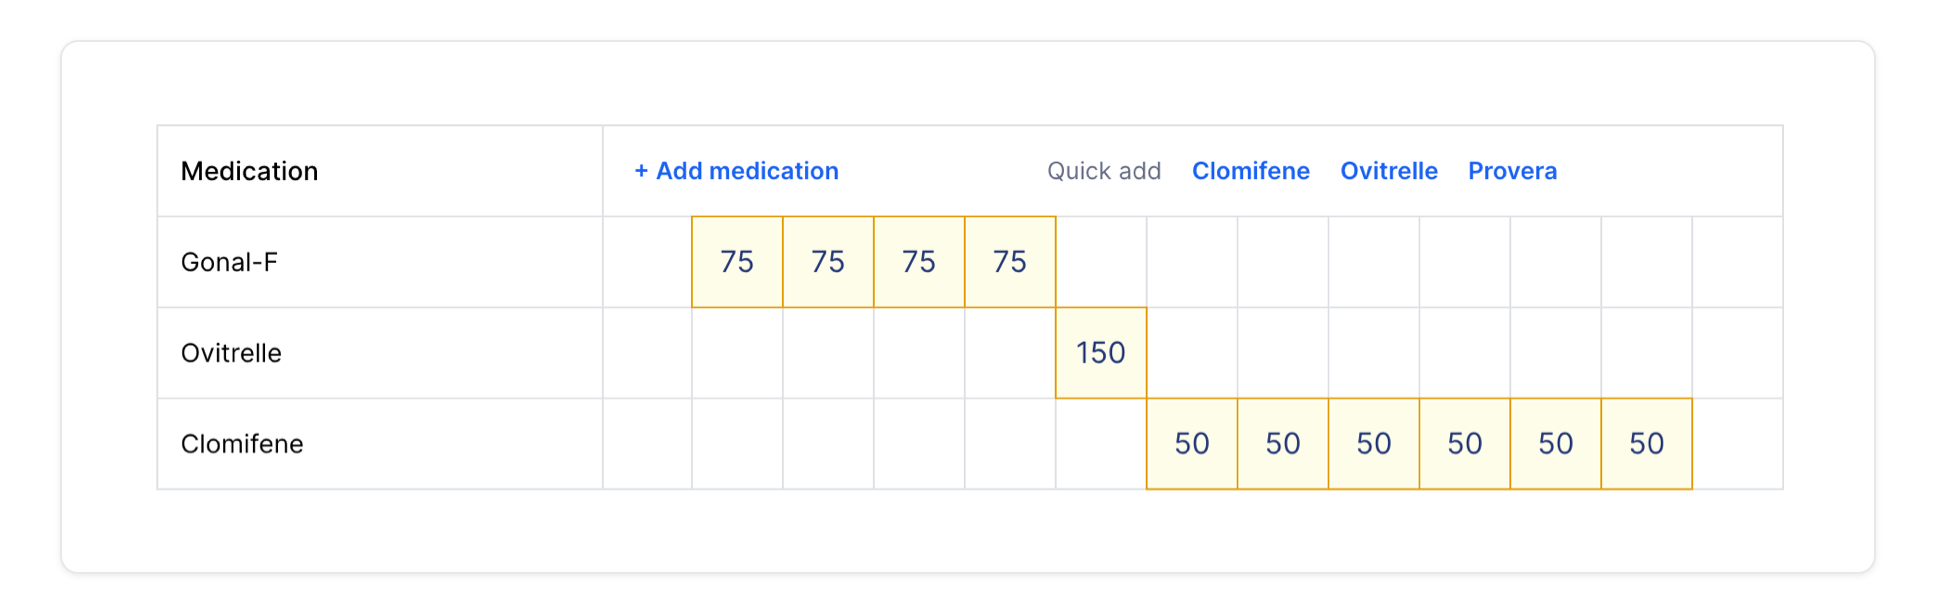Image resolution: width=1948 pixels, height=616 pixels.
Task: Select the first 50 dose cell for Clomifene
Action: tap(1192, 444)
